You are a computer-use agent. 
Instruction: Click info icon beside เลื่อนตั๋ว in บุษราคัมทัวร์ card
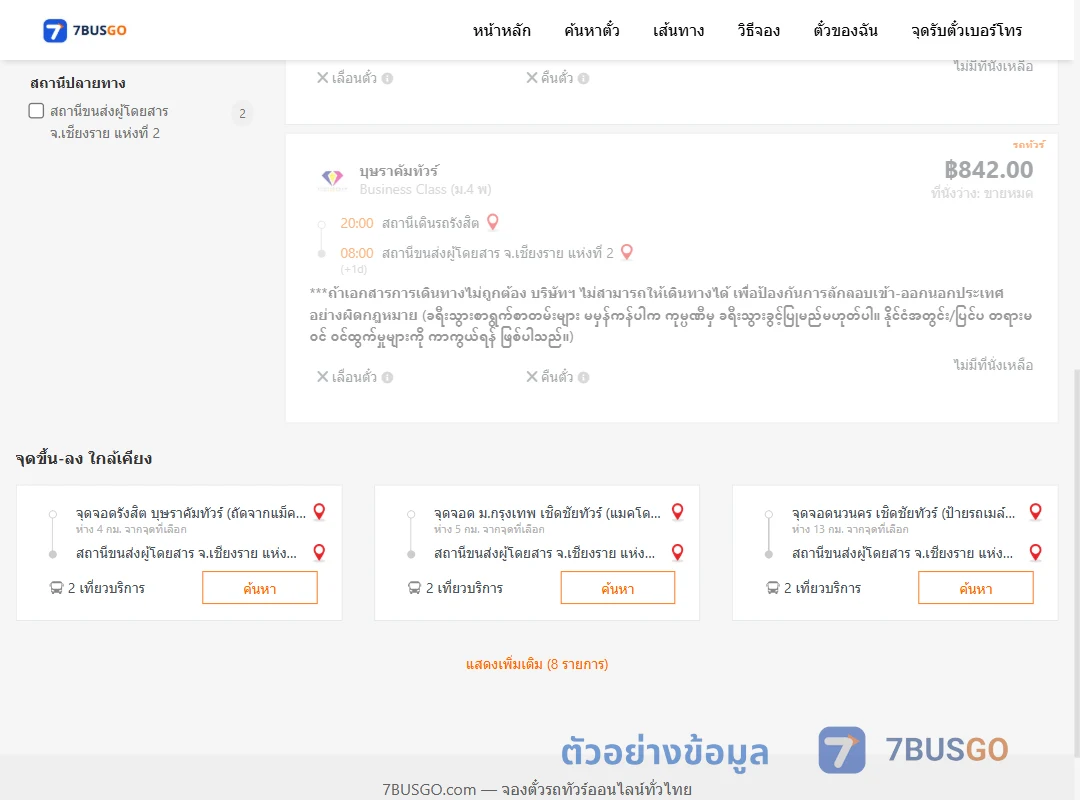pyautogui.click(x=388, y=378)
